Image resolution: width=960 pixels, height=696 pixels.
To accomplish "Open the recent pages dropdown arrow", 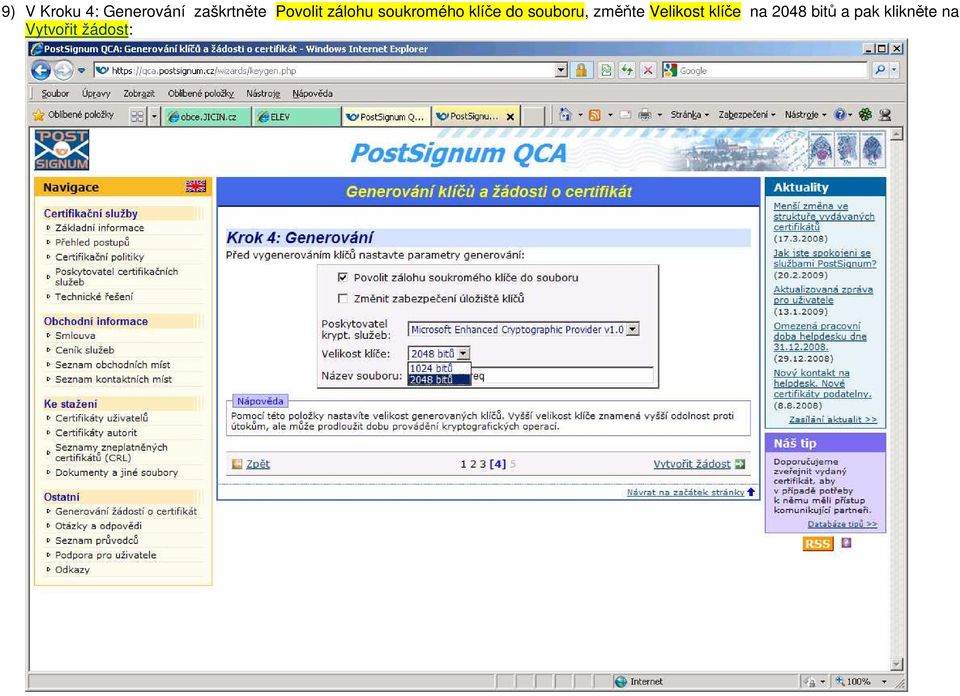I will (81, 71).
